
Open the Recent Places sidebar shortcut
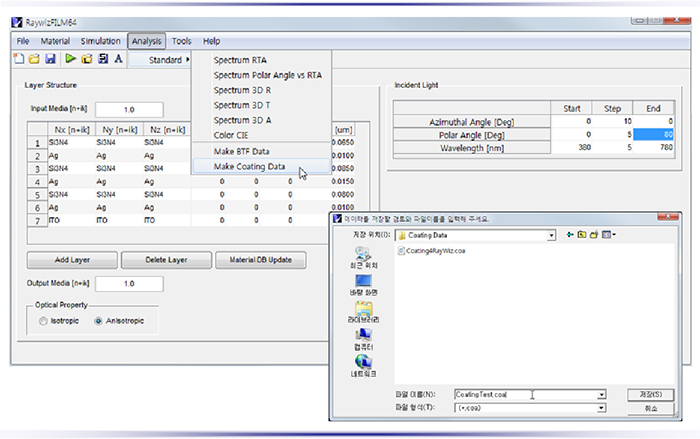click(x=363, y=258)
